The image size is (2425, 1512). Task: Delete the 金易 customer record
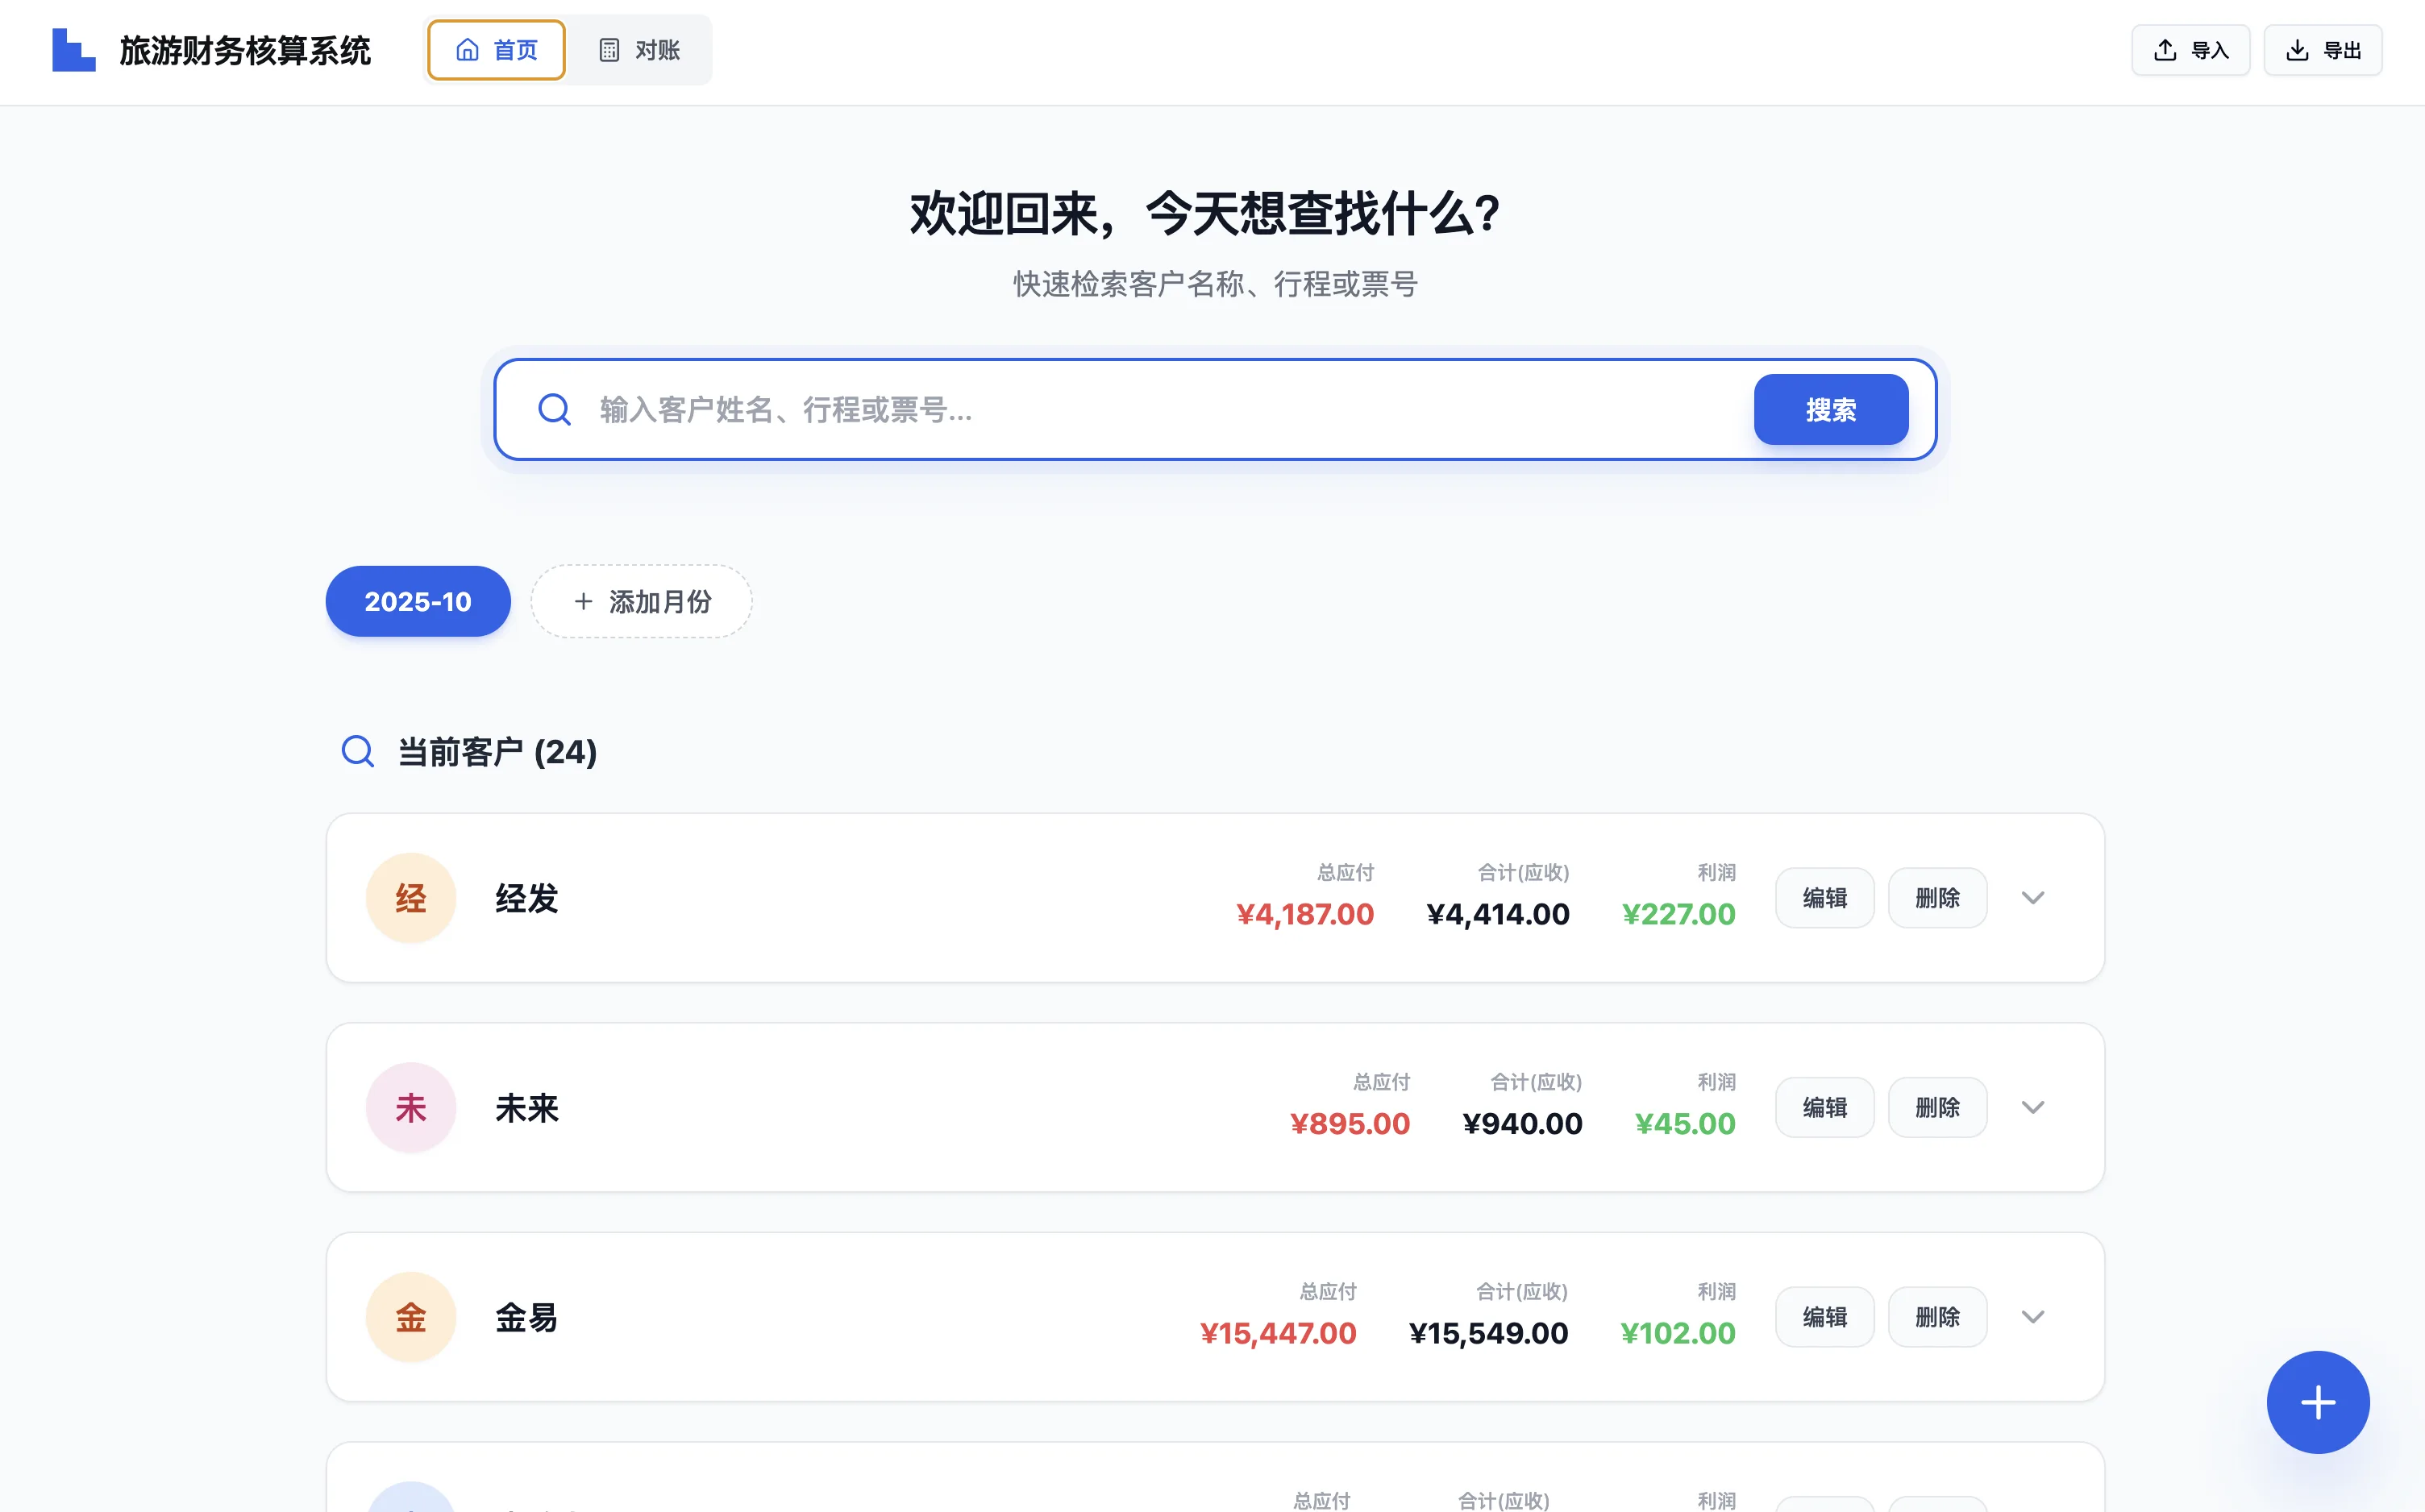click(1937, 1317)
